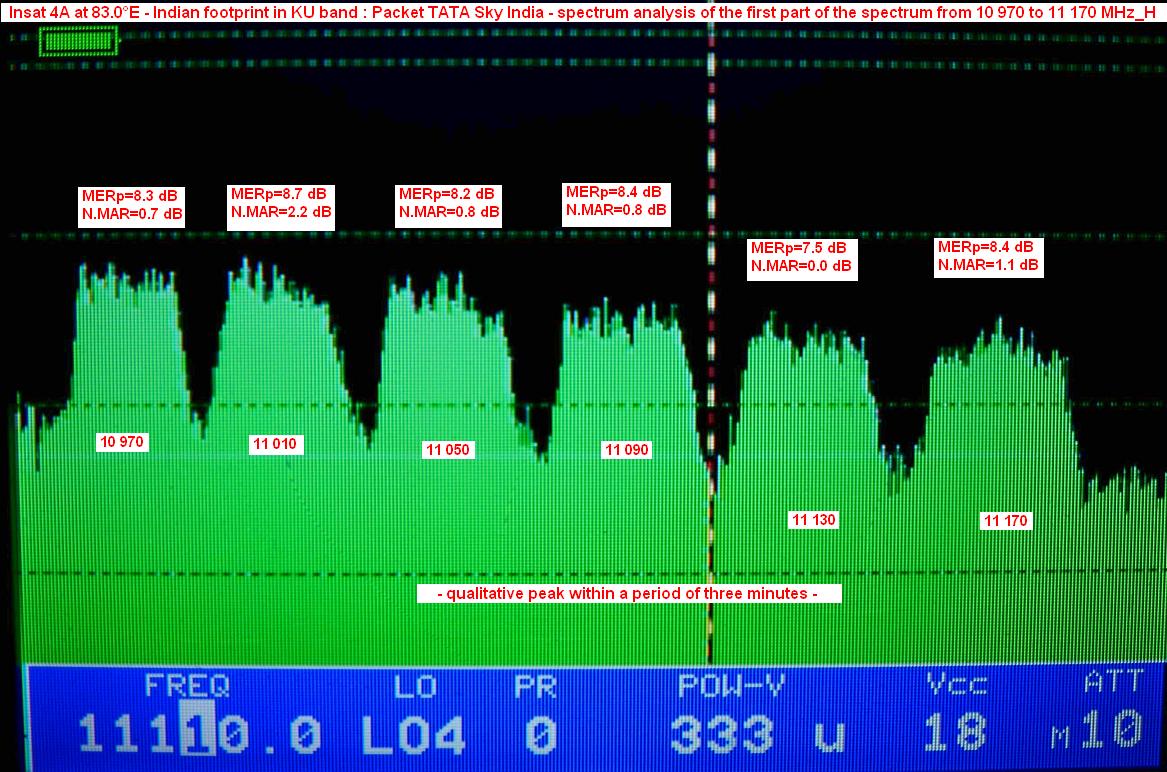The image size is (1167, 772).
Task: Select the FREQ value 11110.0 field
Action: pos(199,736)
